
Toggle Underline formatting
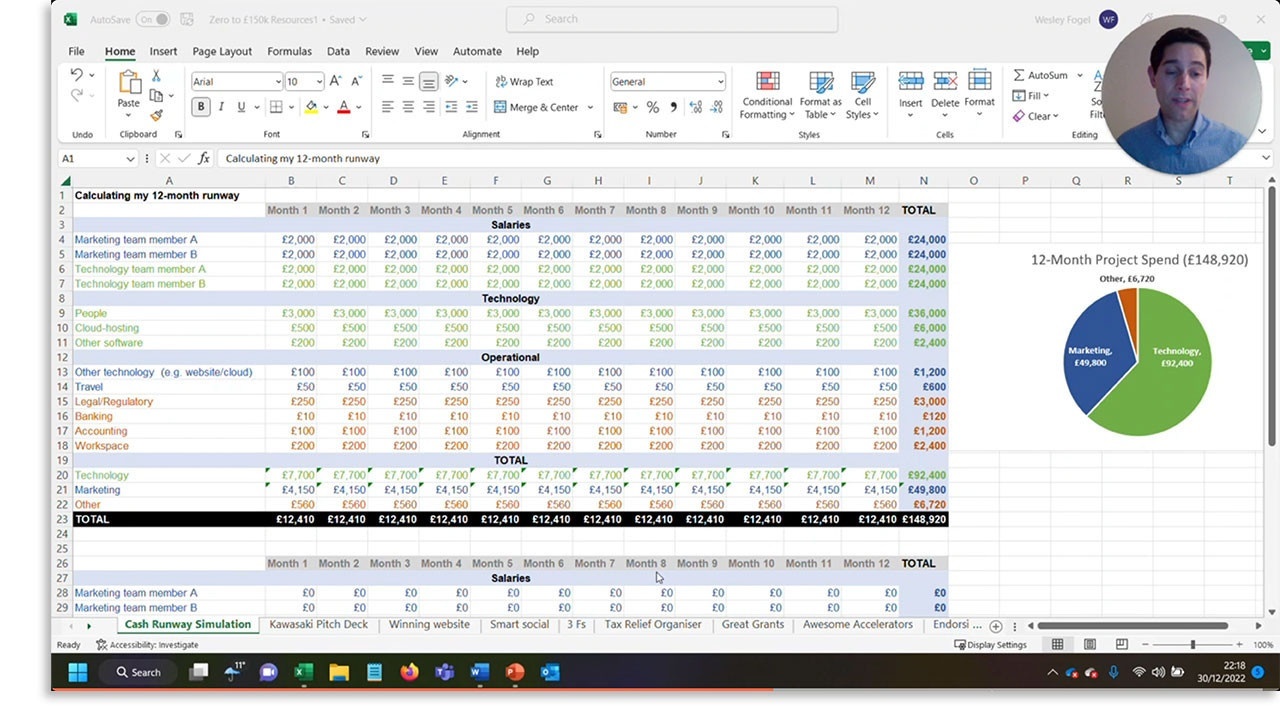pos(241,107)
